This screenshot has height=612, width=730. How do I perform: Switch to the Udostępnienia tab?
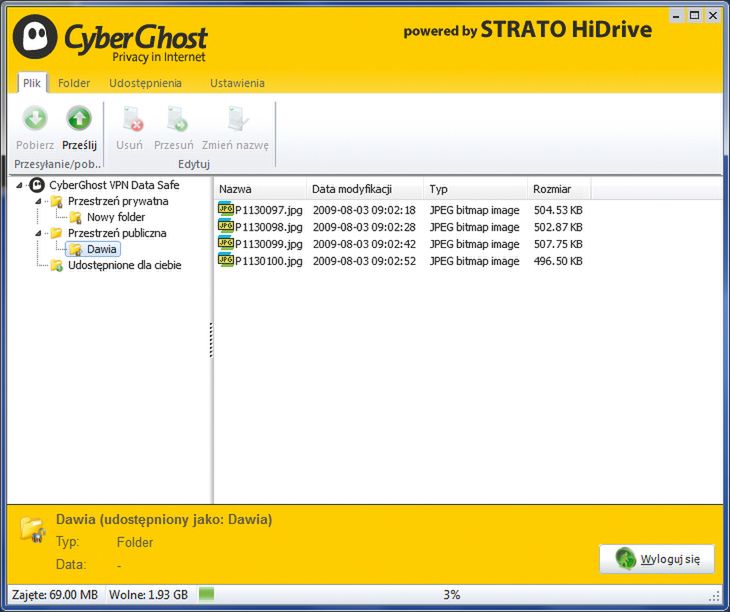point(145,83)
